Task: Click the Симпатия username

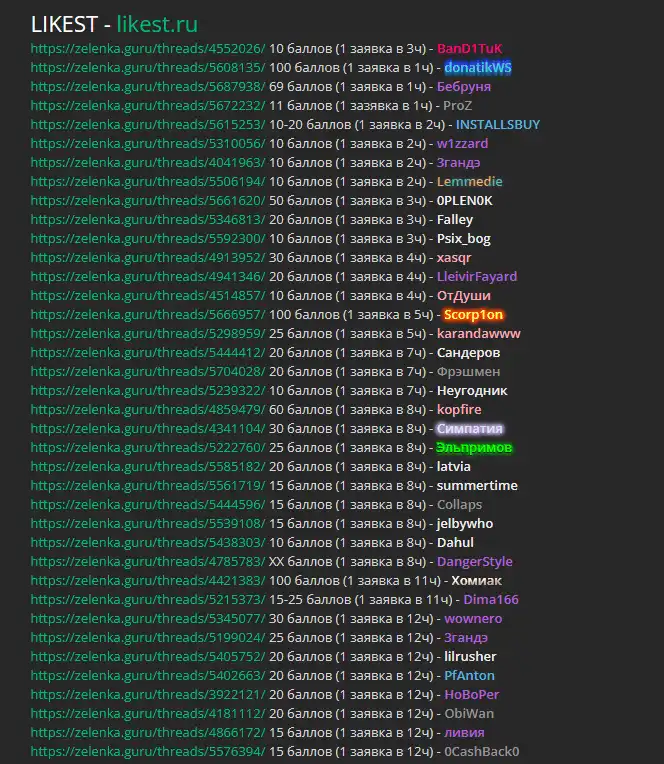Action: 469,429
